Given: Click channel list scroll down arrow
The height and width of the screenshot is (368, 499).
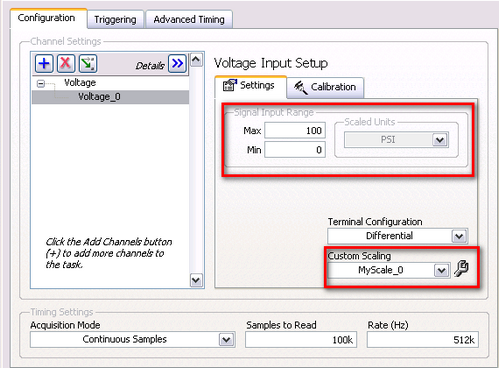Looking at the screenshot, I should click(x=196, y=280).
